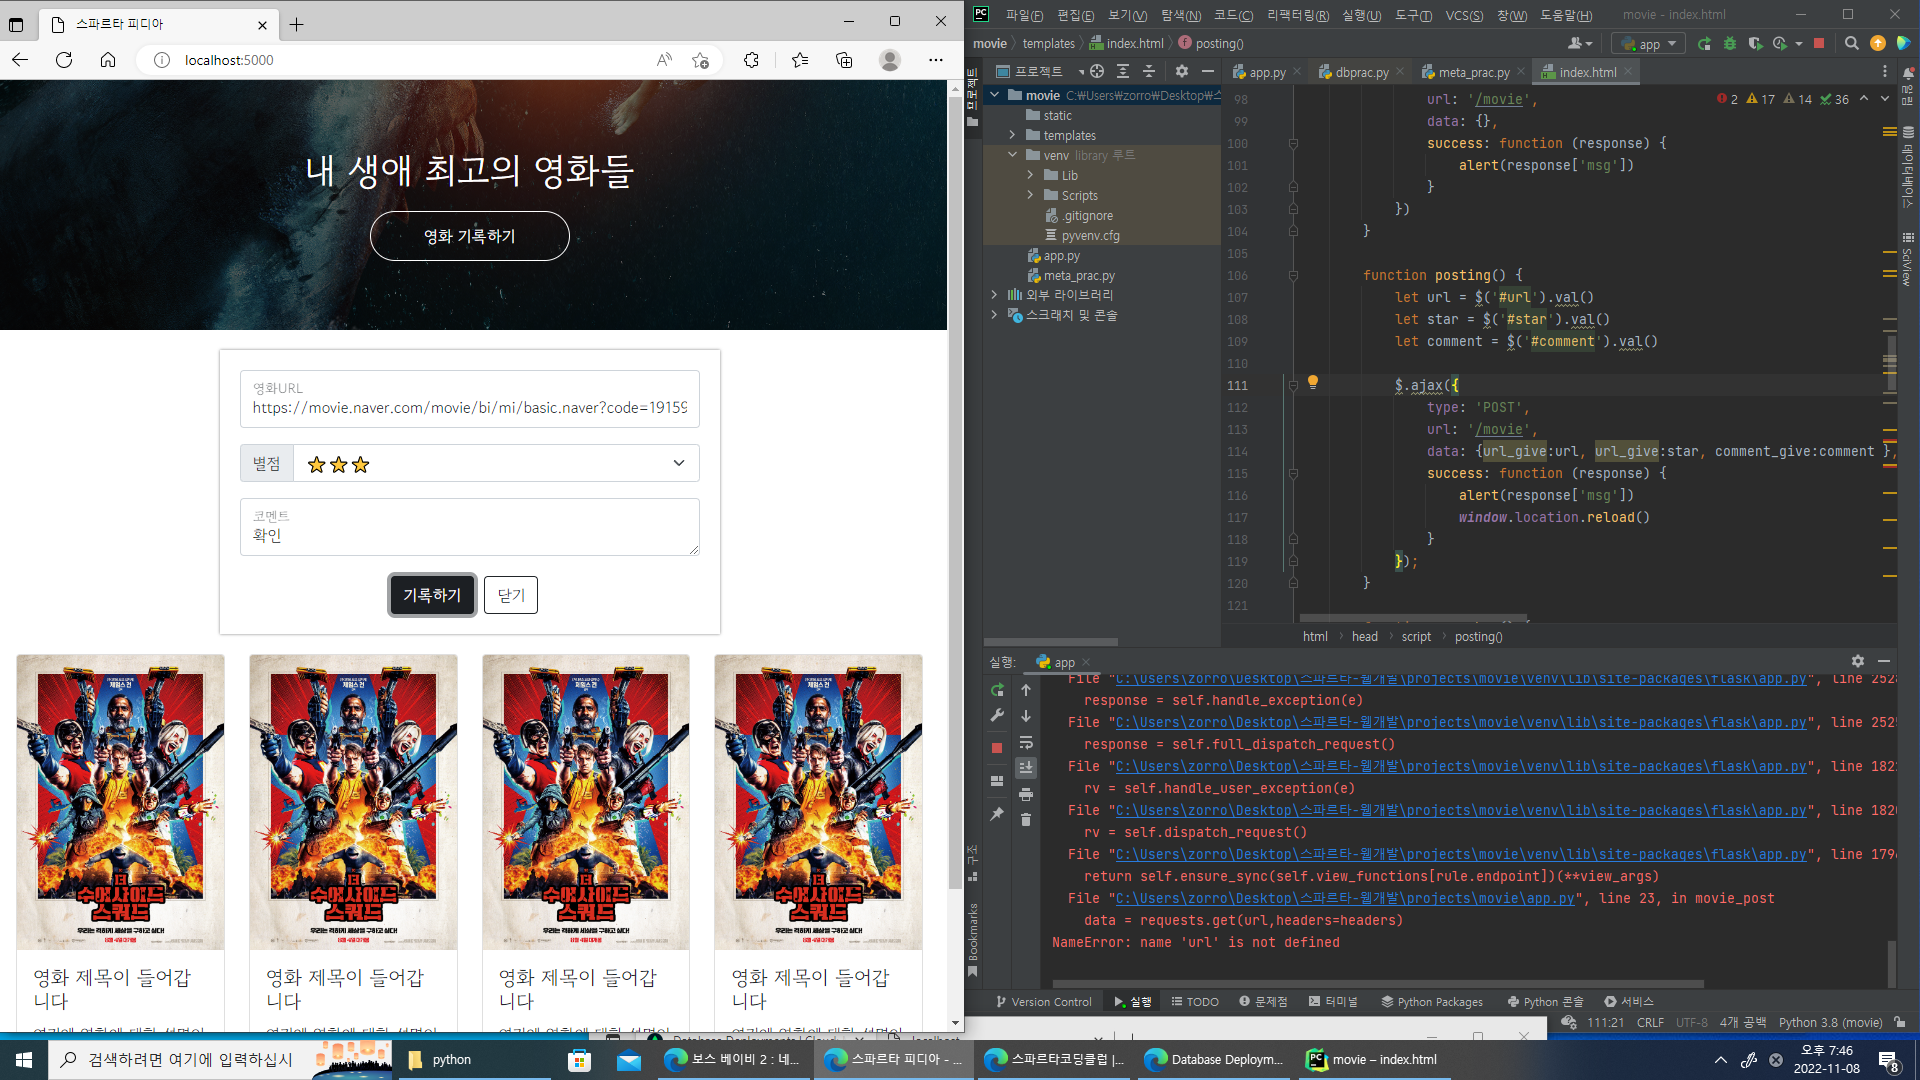Switch to Database Deployments Edge taskbar window
Viewport: 1920px width, 1080px height.
[1213, 1060]
